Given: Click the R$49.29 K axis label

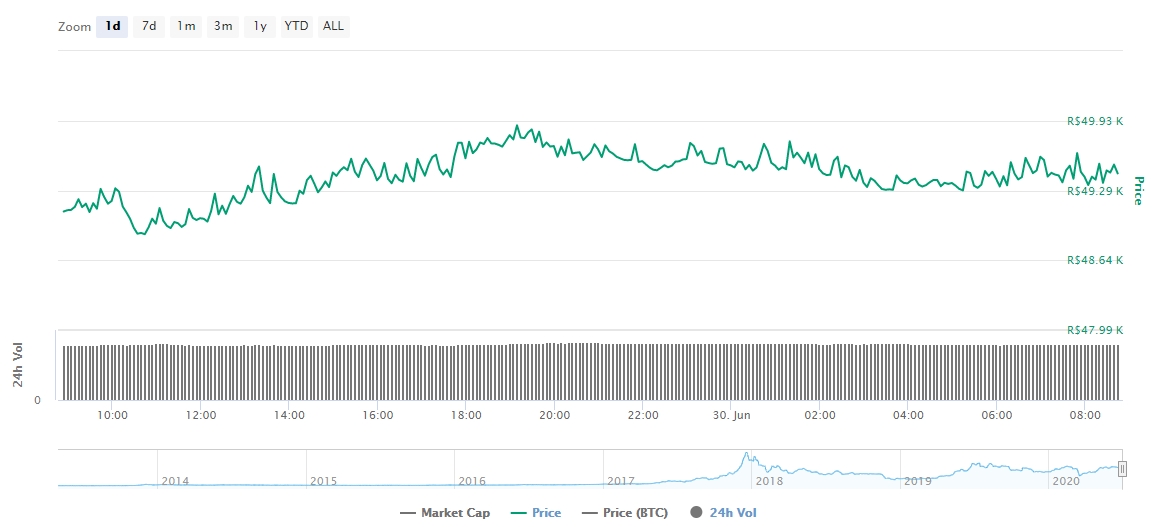Looking at the screenshot, I should coord(1095,191).
